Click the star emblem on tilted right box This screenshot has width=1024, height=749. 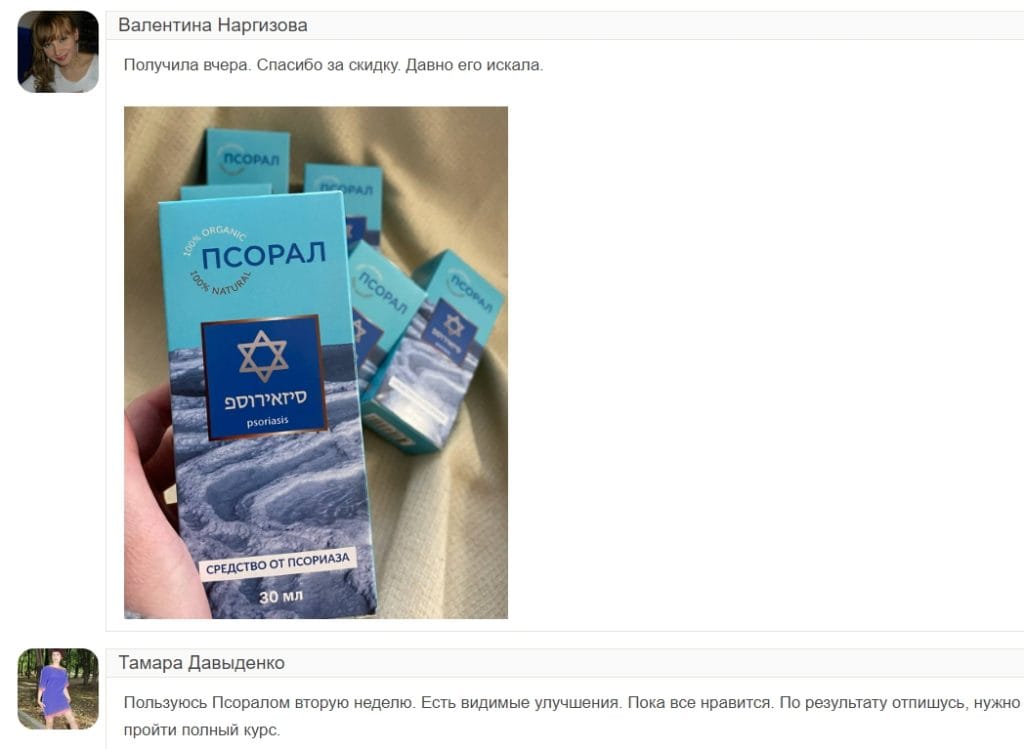[x=453, y=325]
